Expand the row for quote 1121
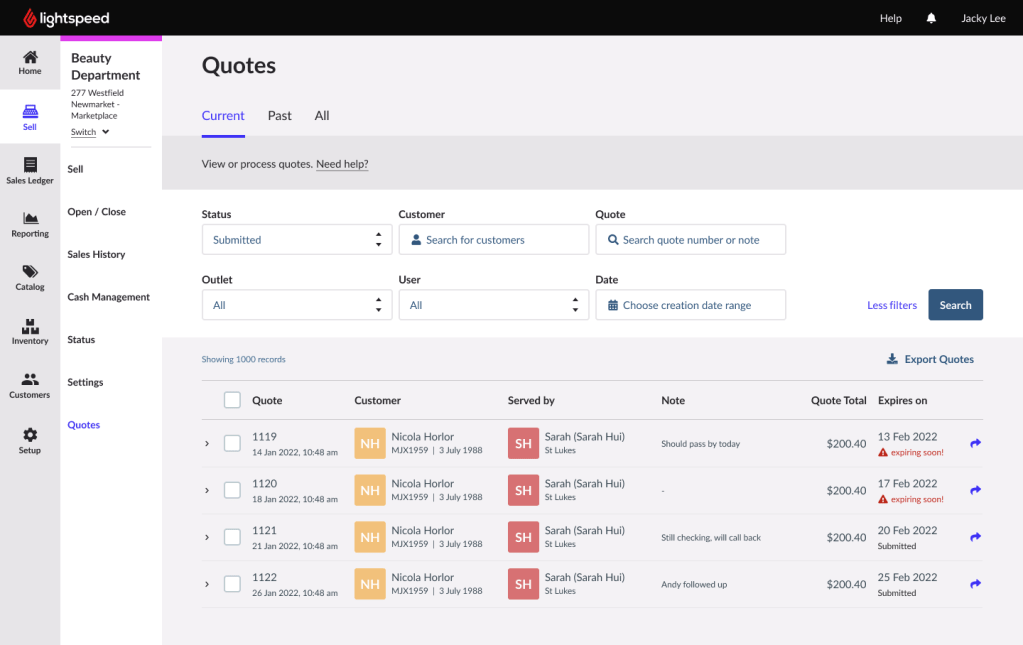Viewport: 1023px width, 645px height. point(207,537)
